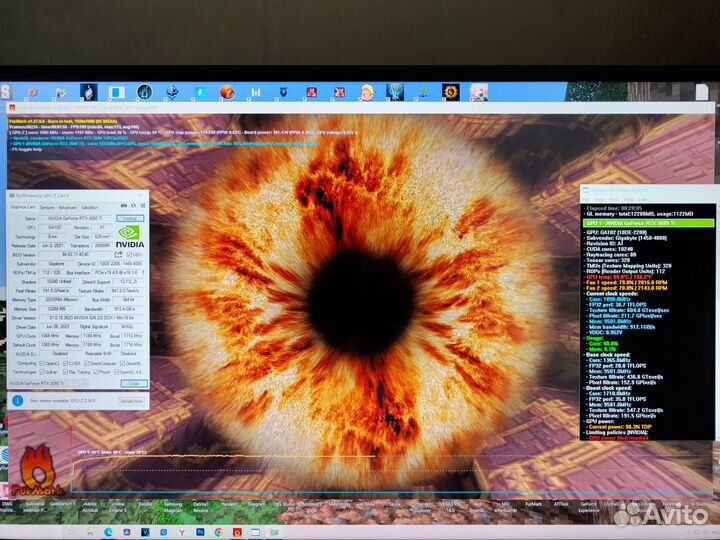Screen dimensions: 720x540
Task: Click the Driver Version field in GPU-Z
Action: point(92,318)
